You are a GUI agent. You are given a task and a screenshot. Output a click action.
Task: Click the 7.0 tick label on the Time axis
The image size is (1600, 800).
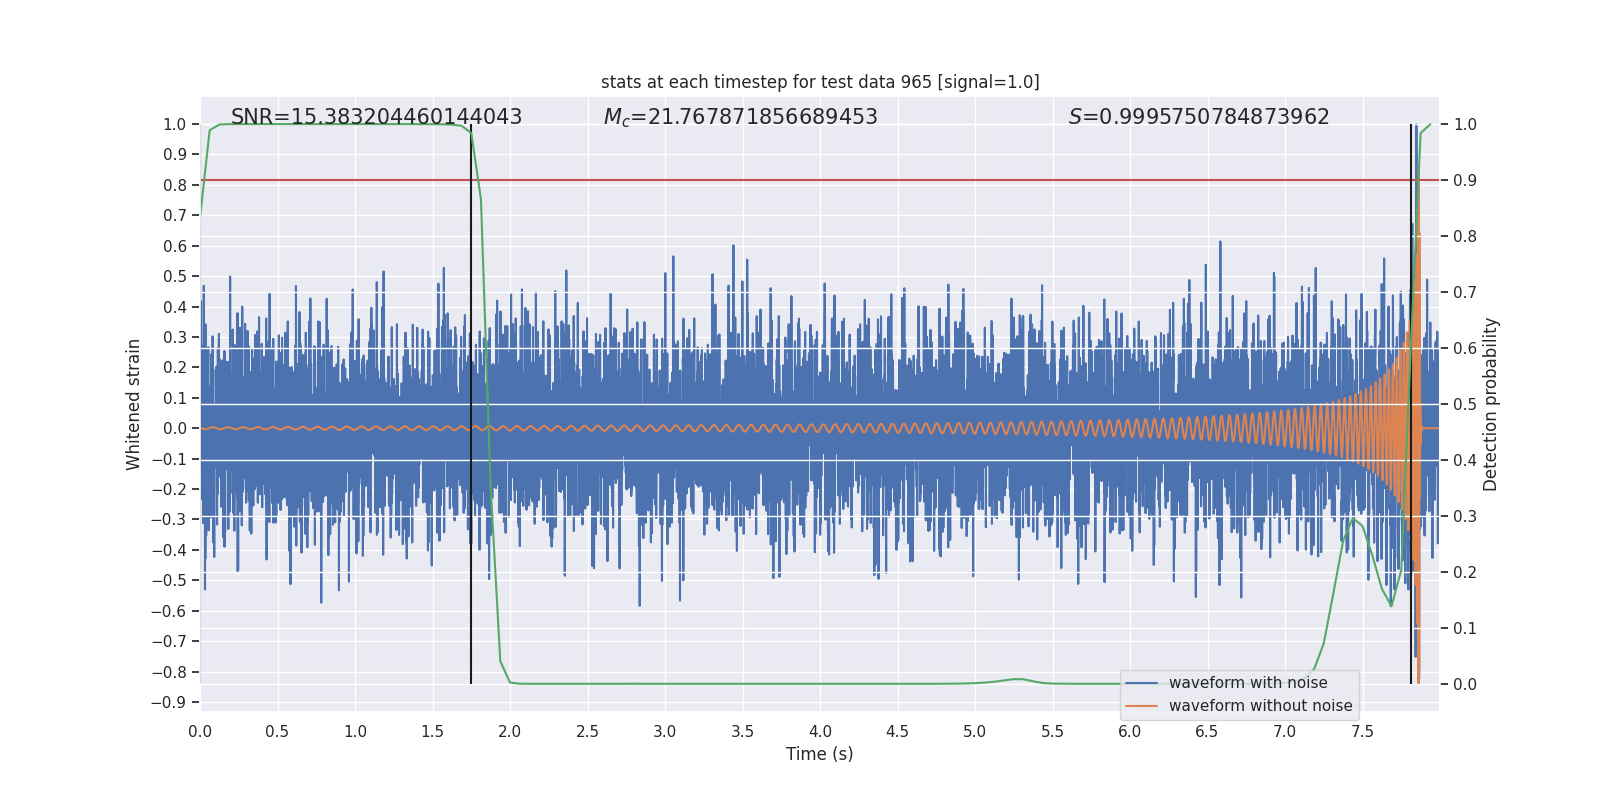[1285, 731]
